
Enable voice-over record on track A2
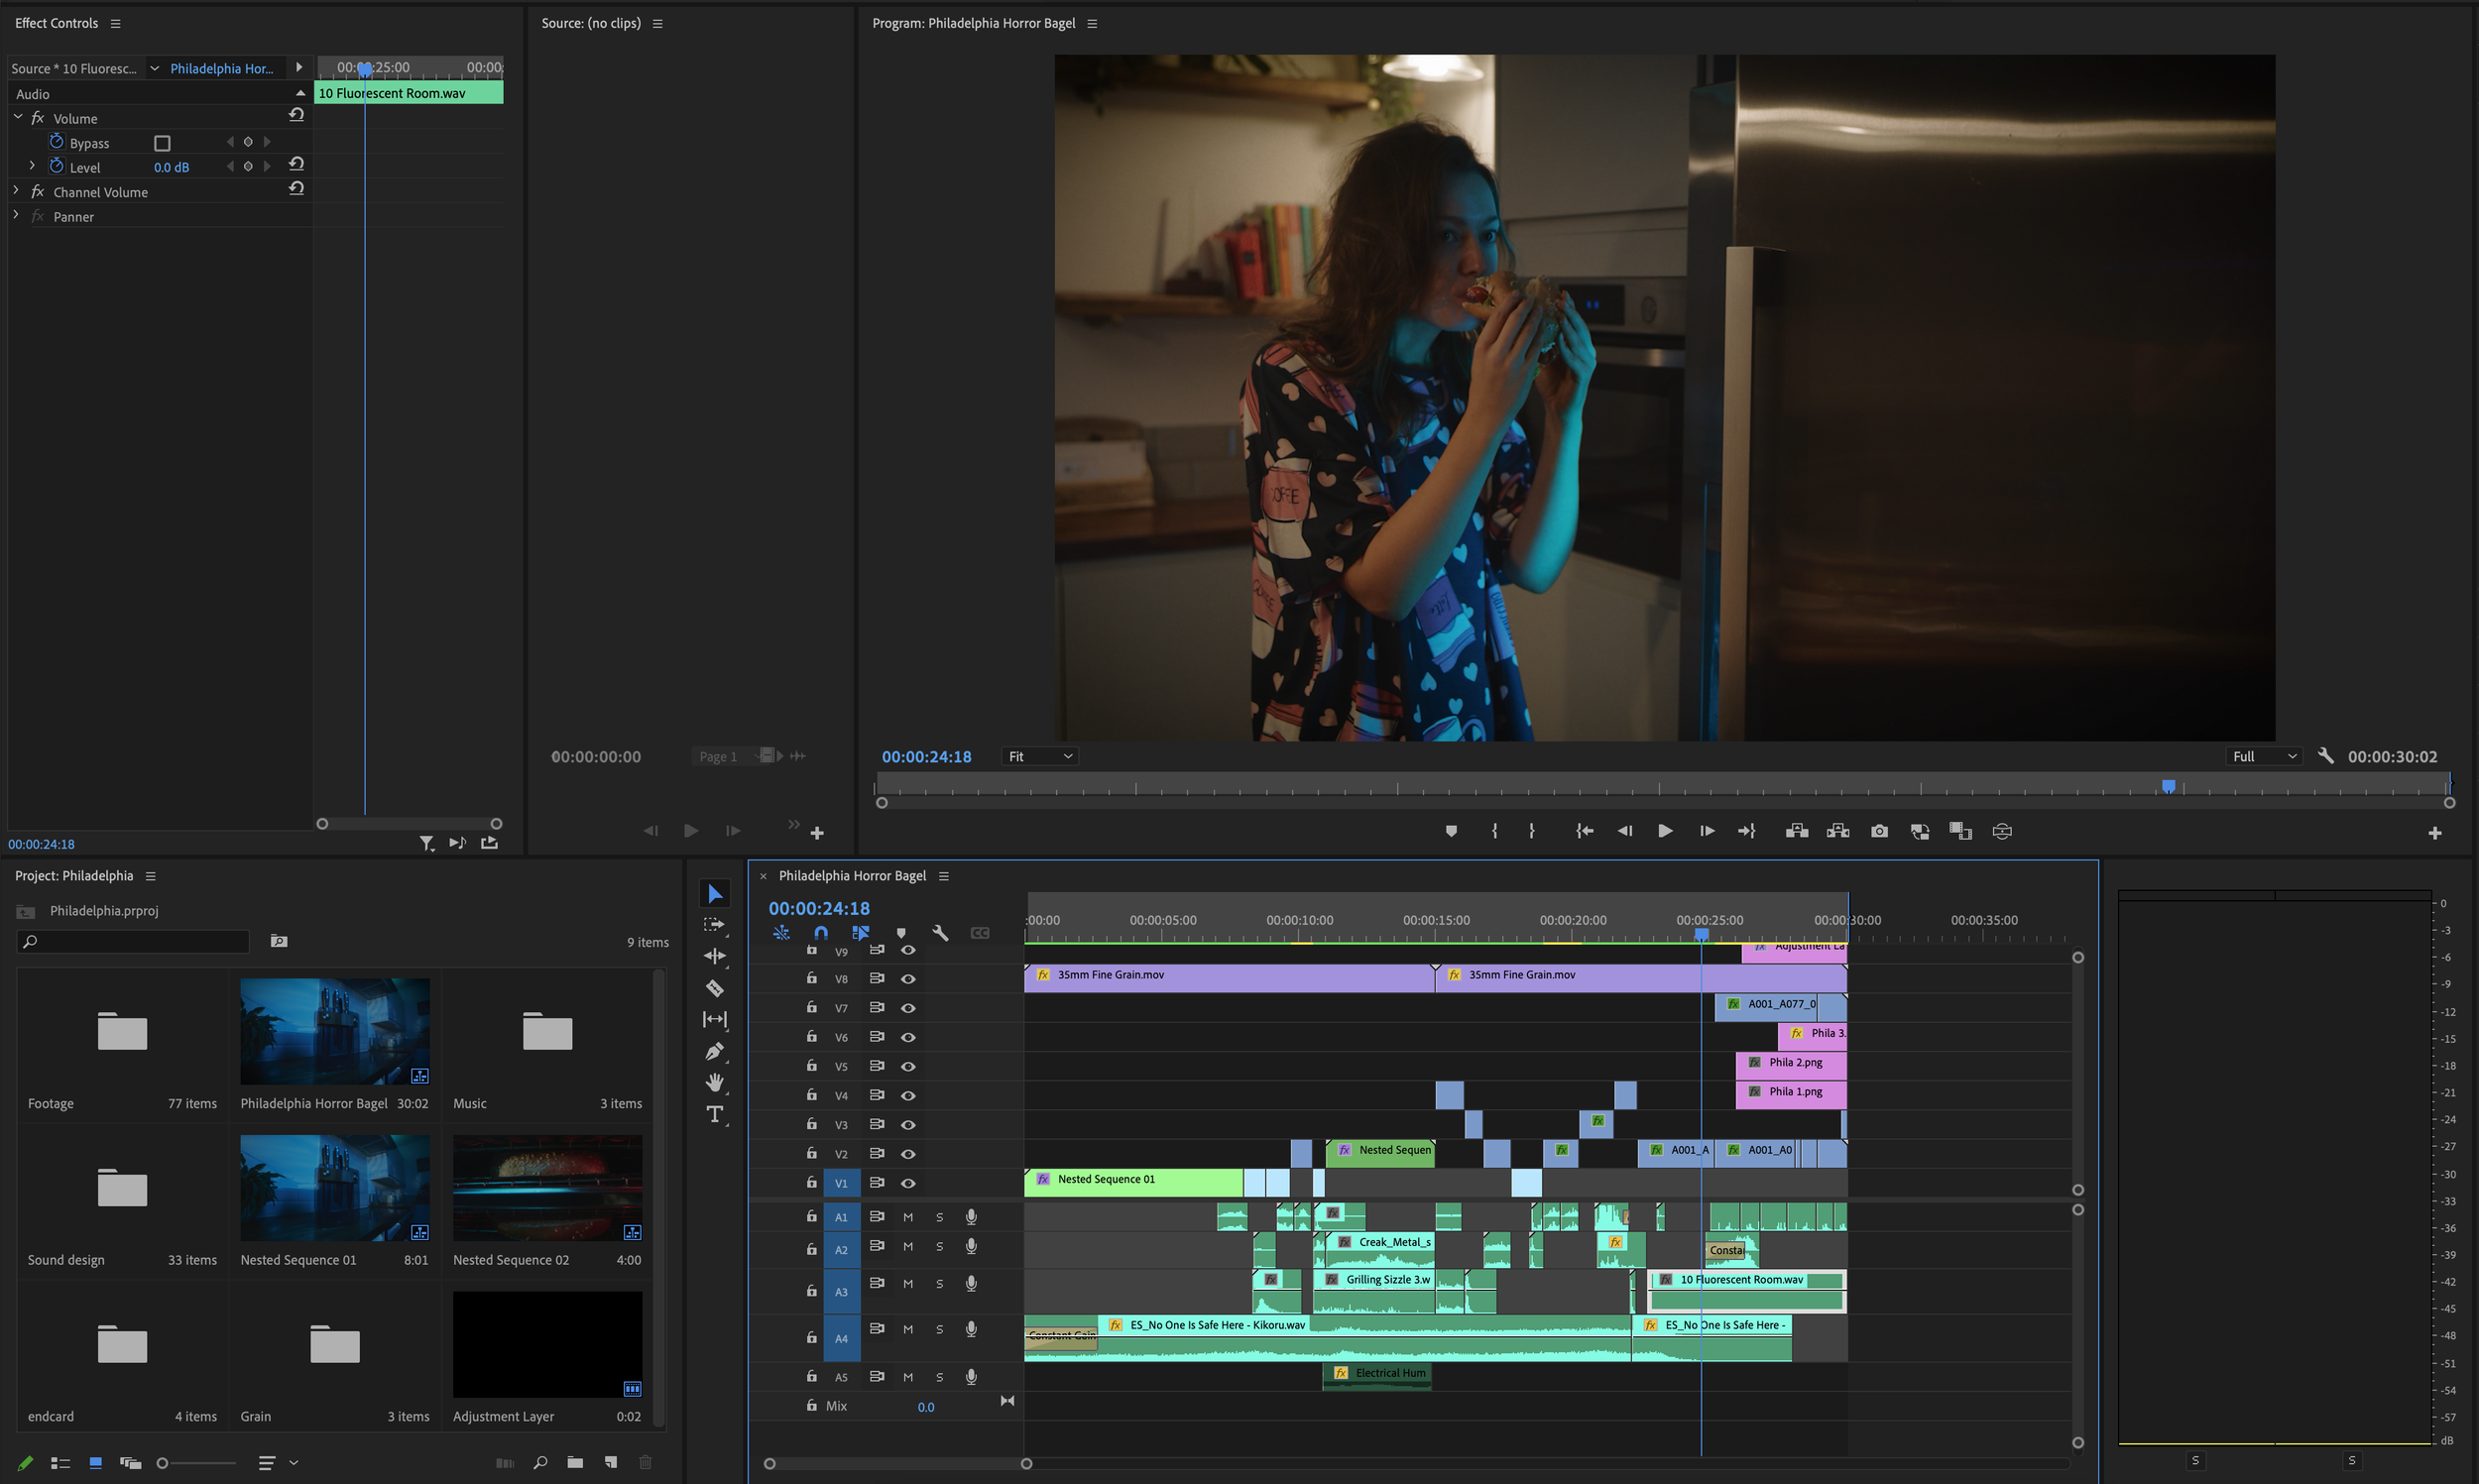click(x=971, y=1247)
